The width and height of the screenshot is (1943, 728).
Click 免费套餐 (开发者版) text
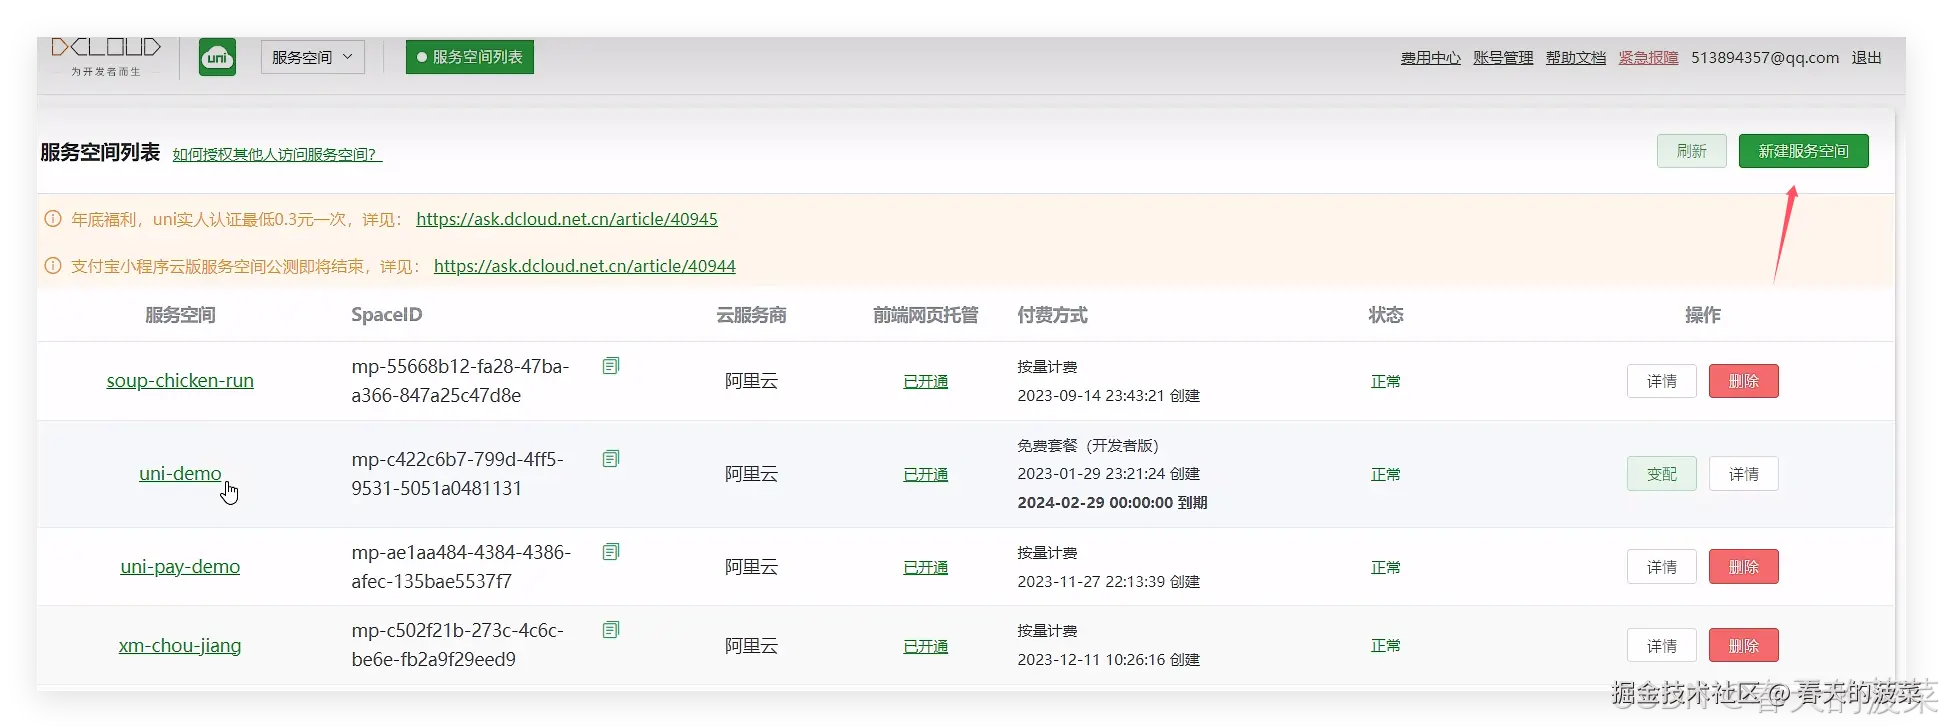tap(1088, 446)
